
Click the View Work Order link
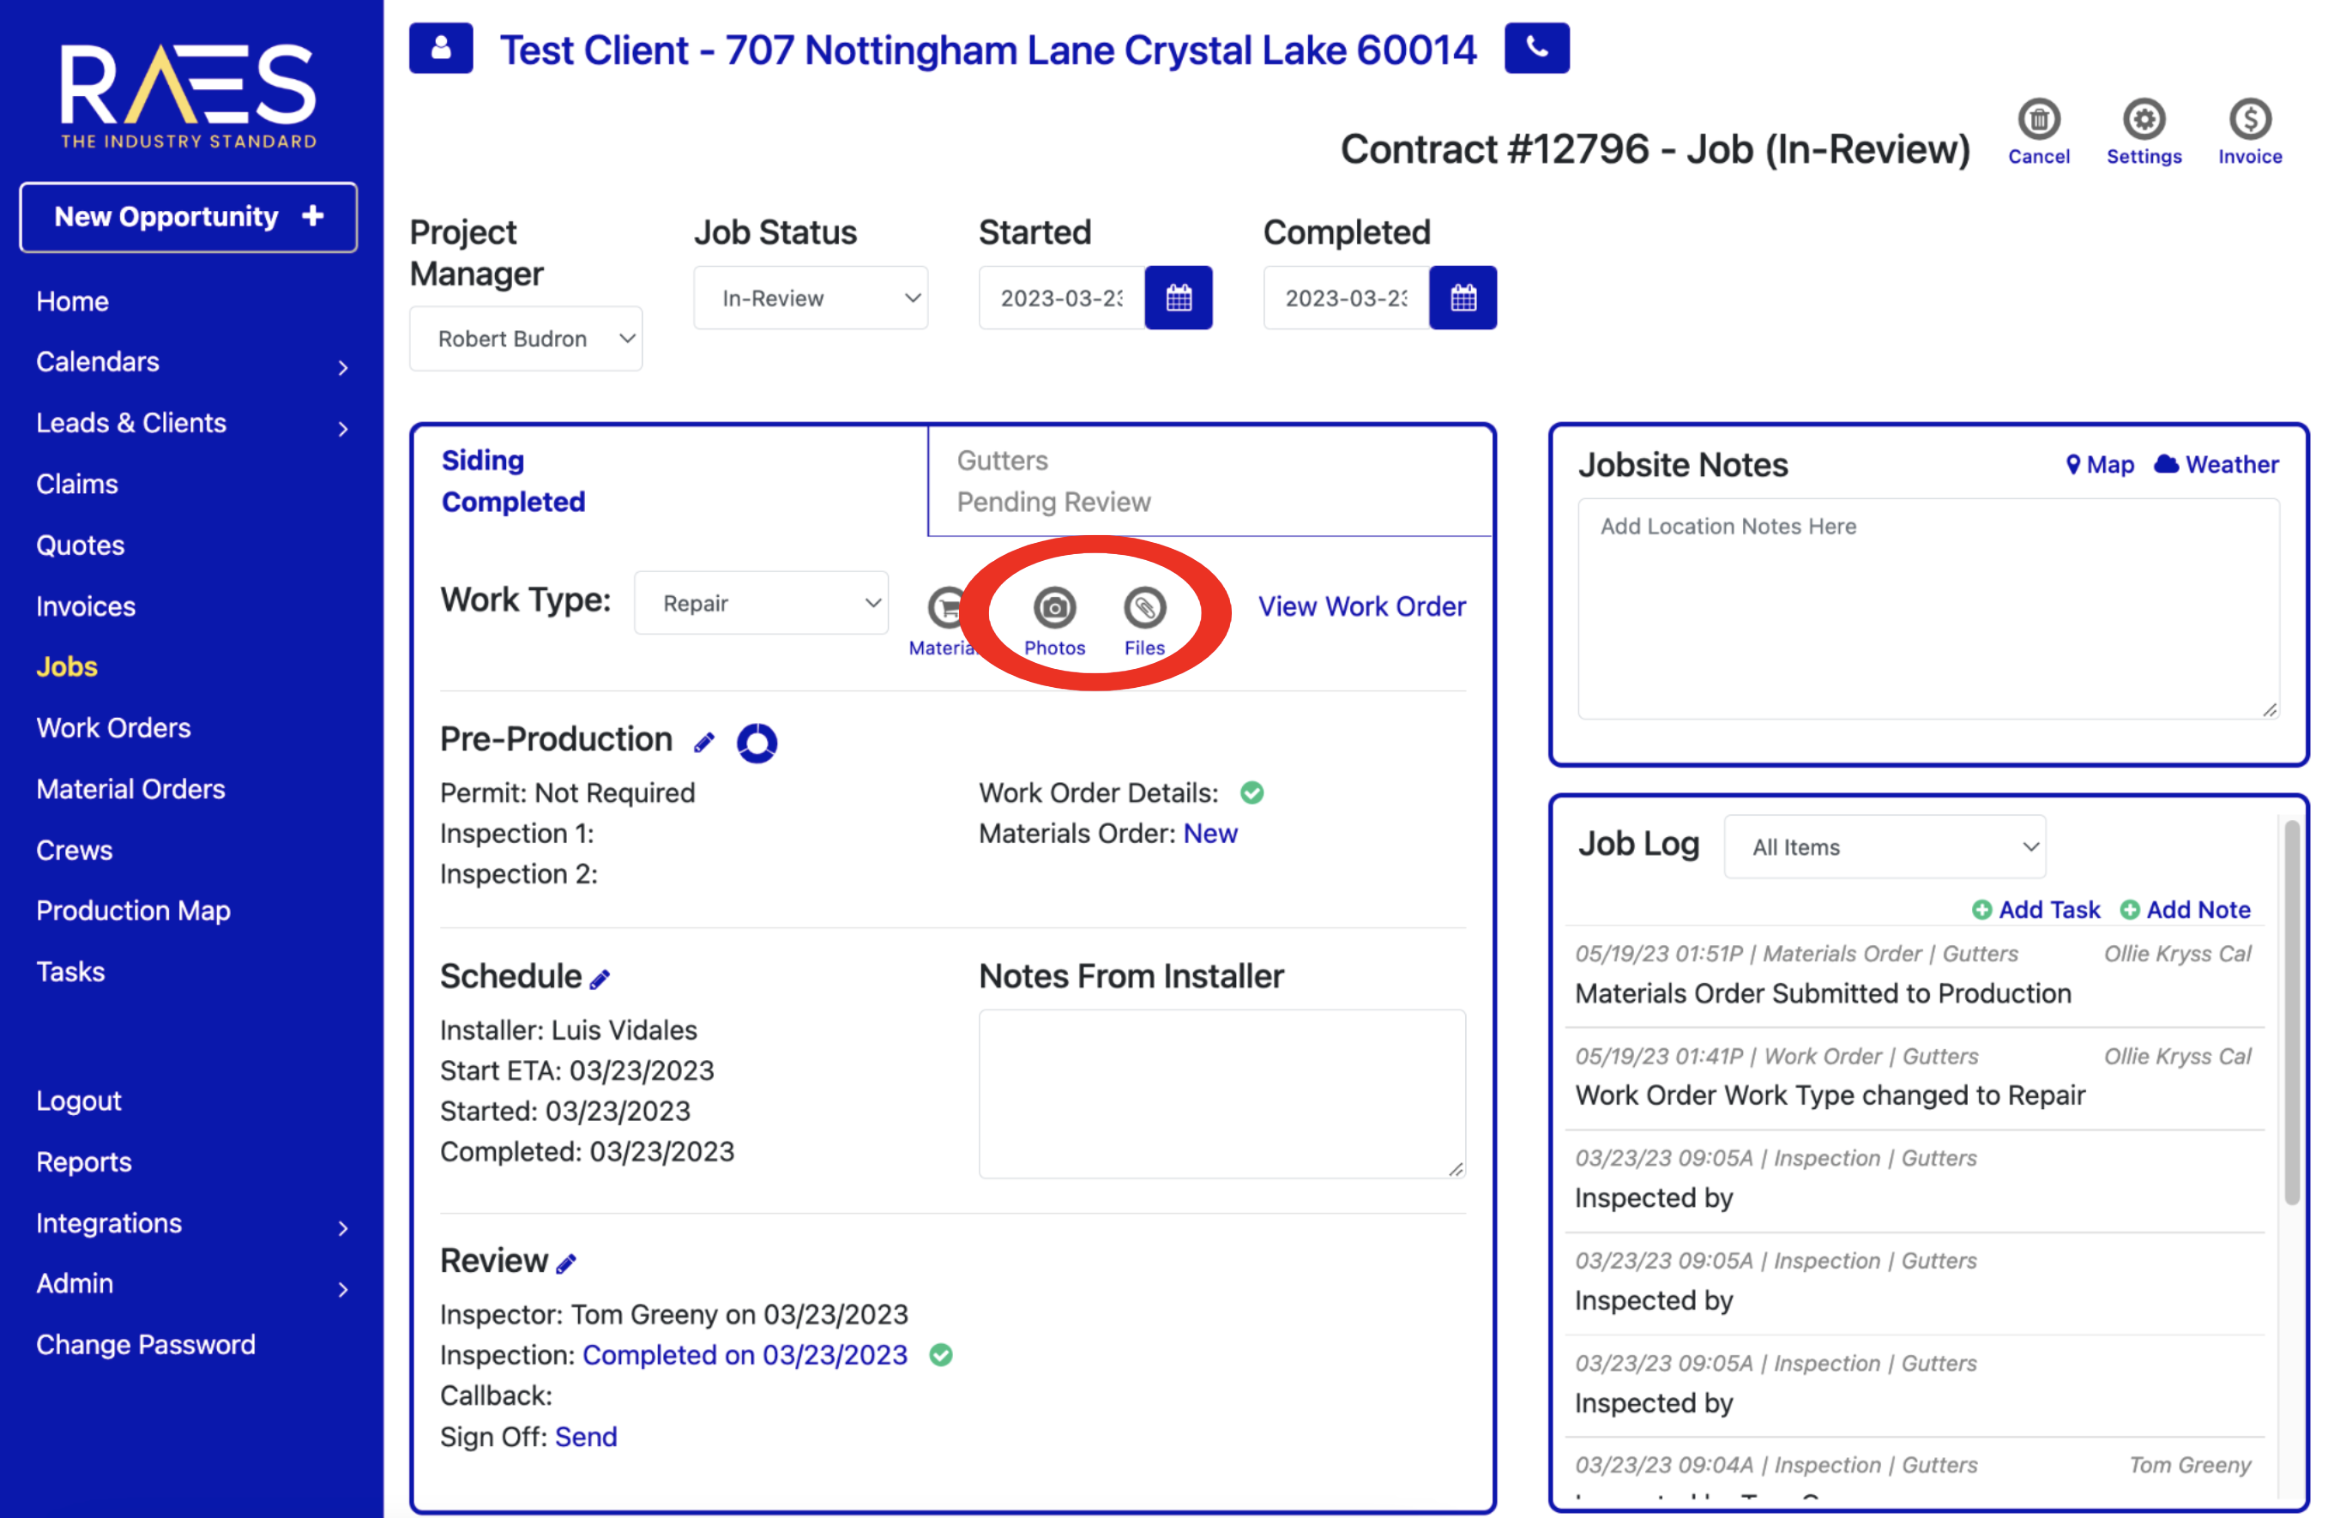coord(1361,606)
